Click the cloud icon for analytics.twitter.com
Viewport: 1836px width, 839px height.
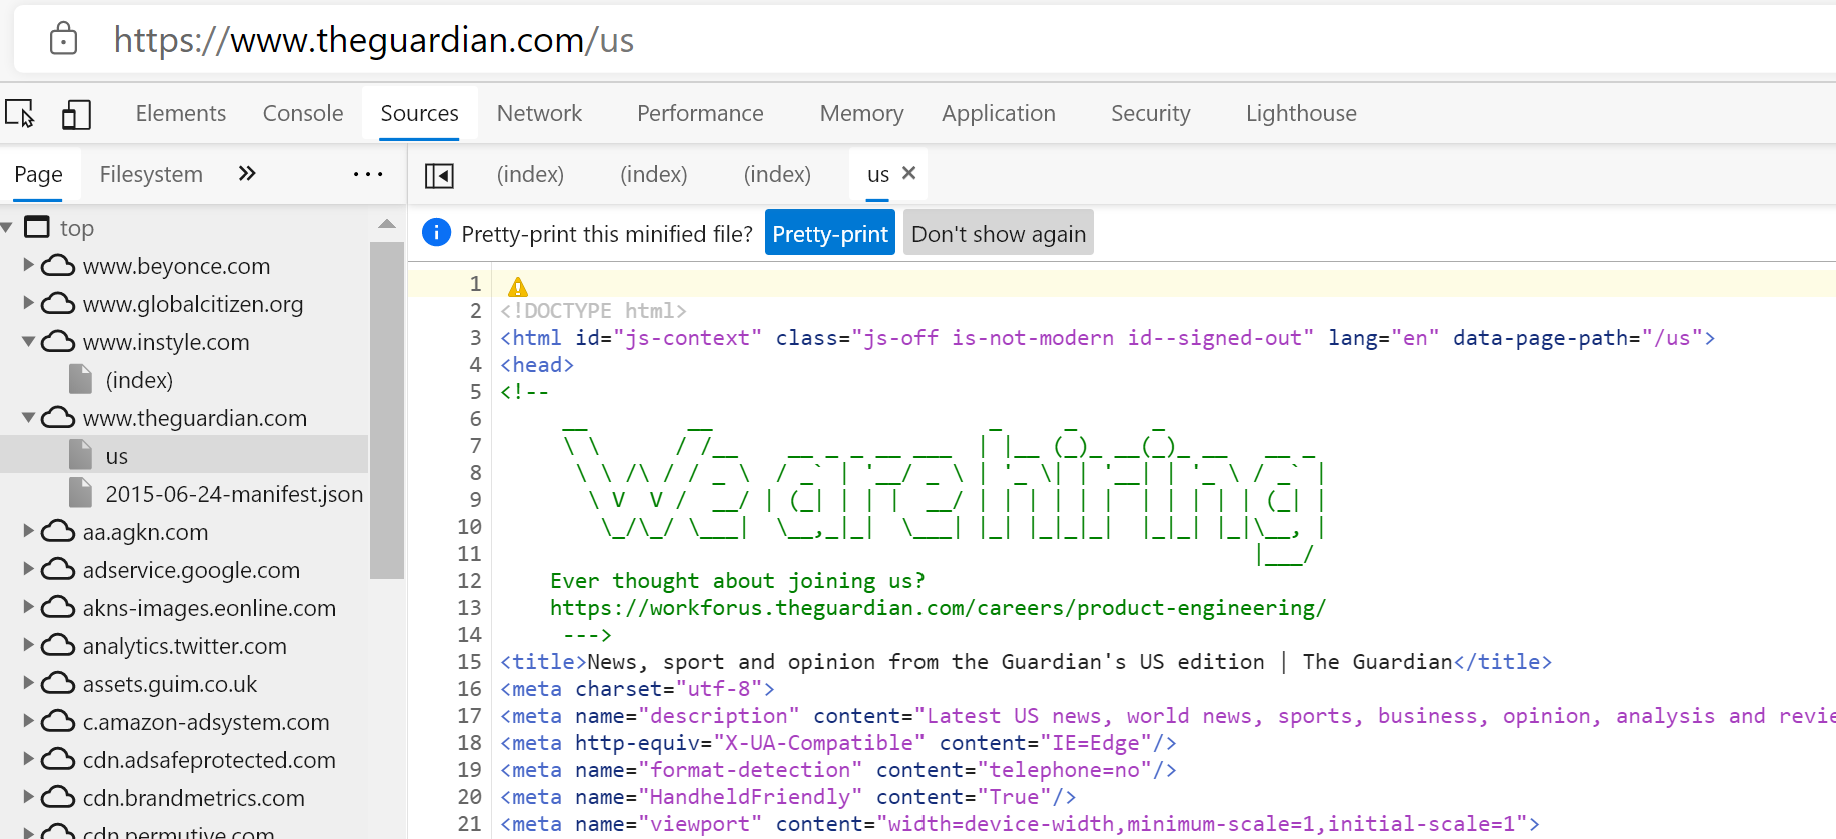click(58, 645)
